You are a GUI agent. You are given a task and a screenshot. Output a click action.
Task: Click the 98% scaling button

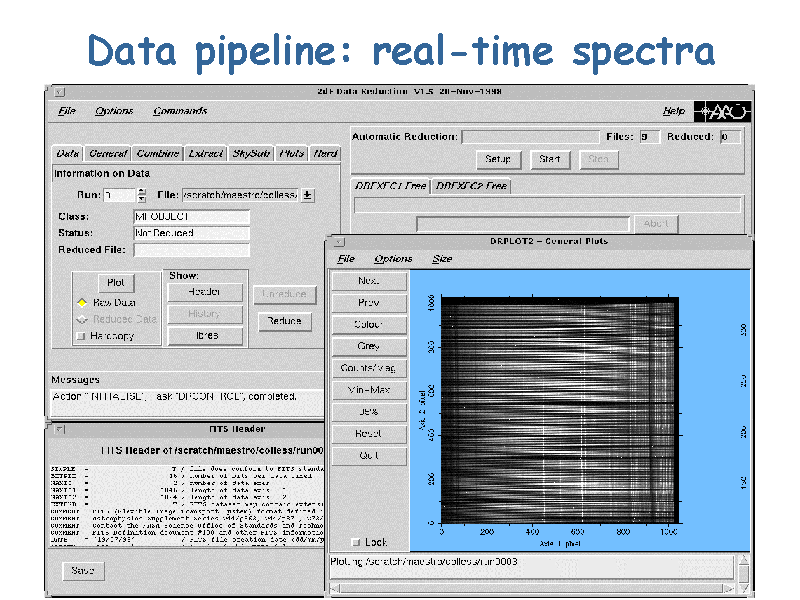tap(369, 412)
